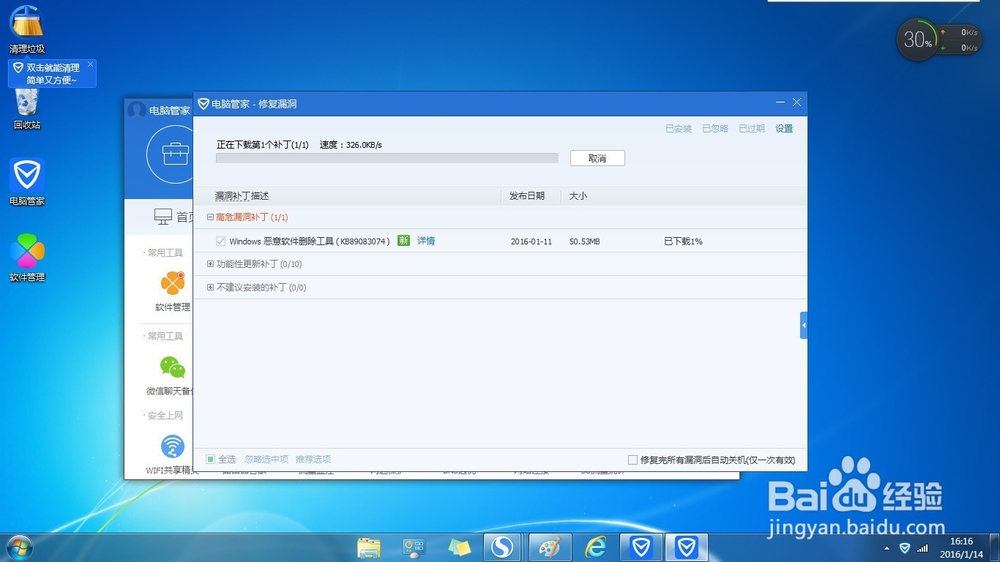Open 软件管理 clover icon in background window

pyautogui.click(x=172, y=284)
